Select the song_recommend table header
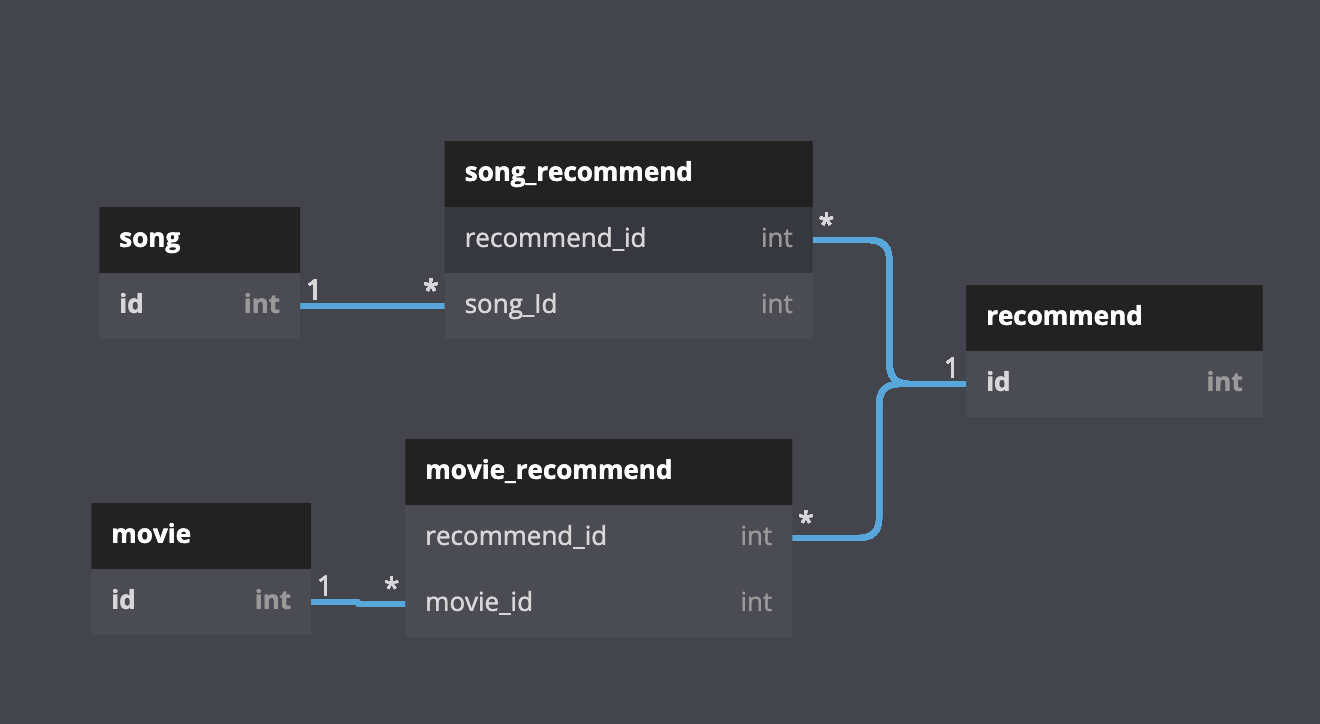 click(628, 173)
